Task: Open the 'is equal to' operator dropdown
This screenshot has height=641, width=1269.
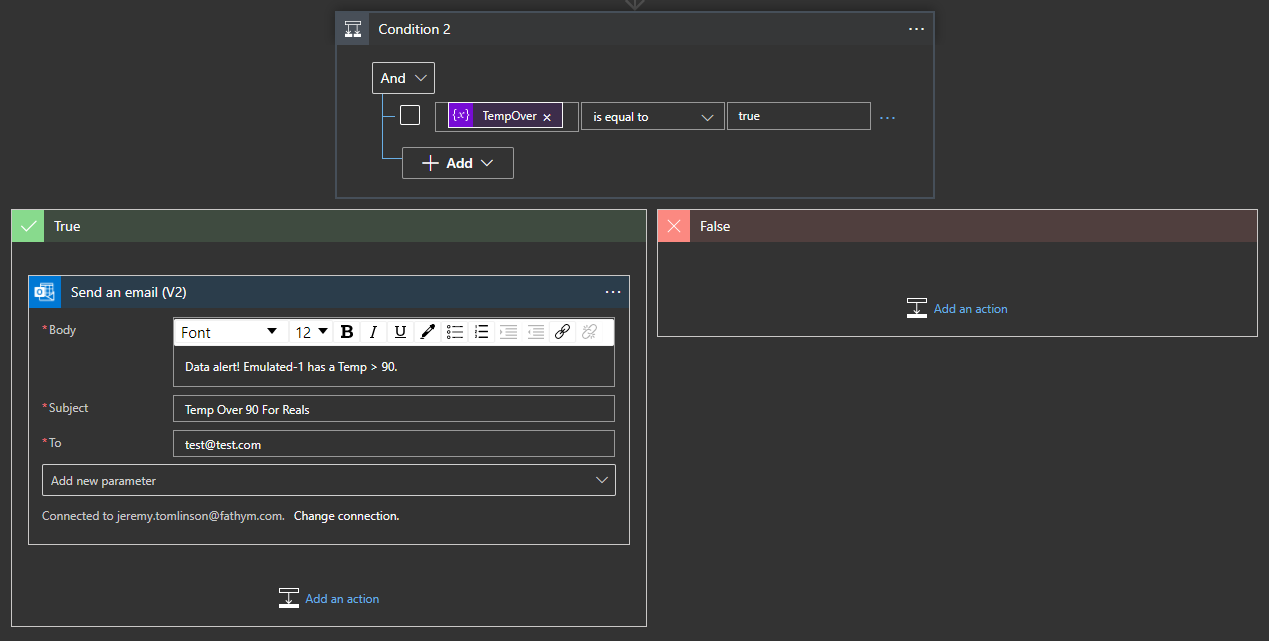Action: tap(653, 116)
